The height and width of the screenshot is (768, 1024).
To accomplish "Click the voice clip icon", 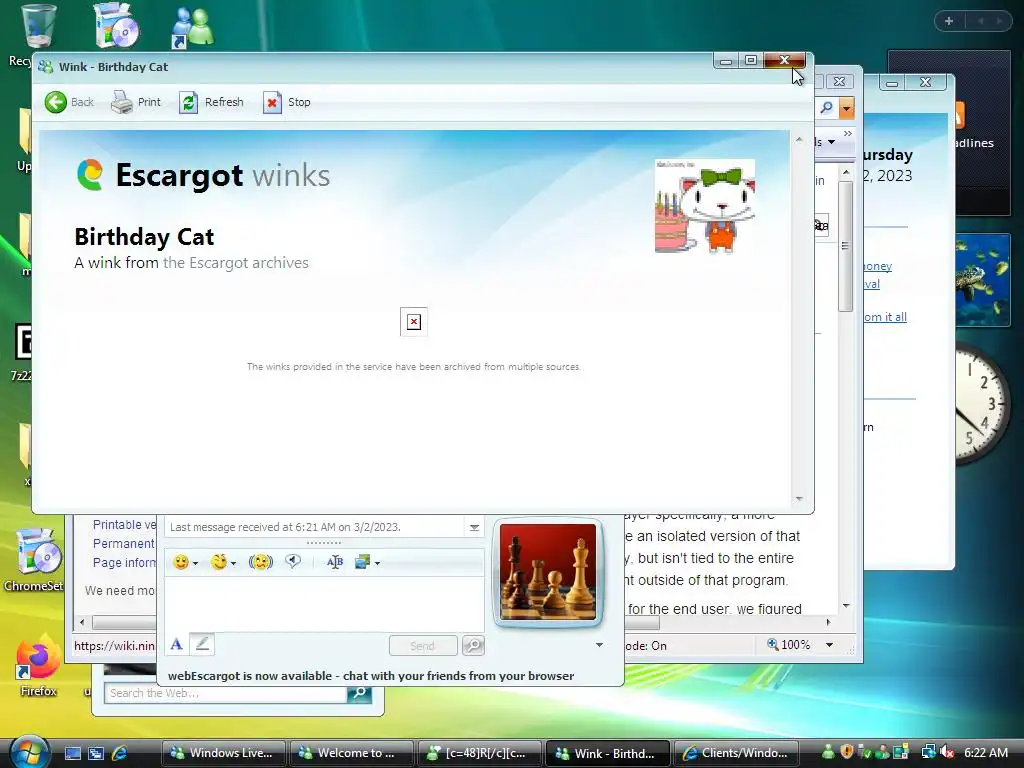I will 293,562.
